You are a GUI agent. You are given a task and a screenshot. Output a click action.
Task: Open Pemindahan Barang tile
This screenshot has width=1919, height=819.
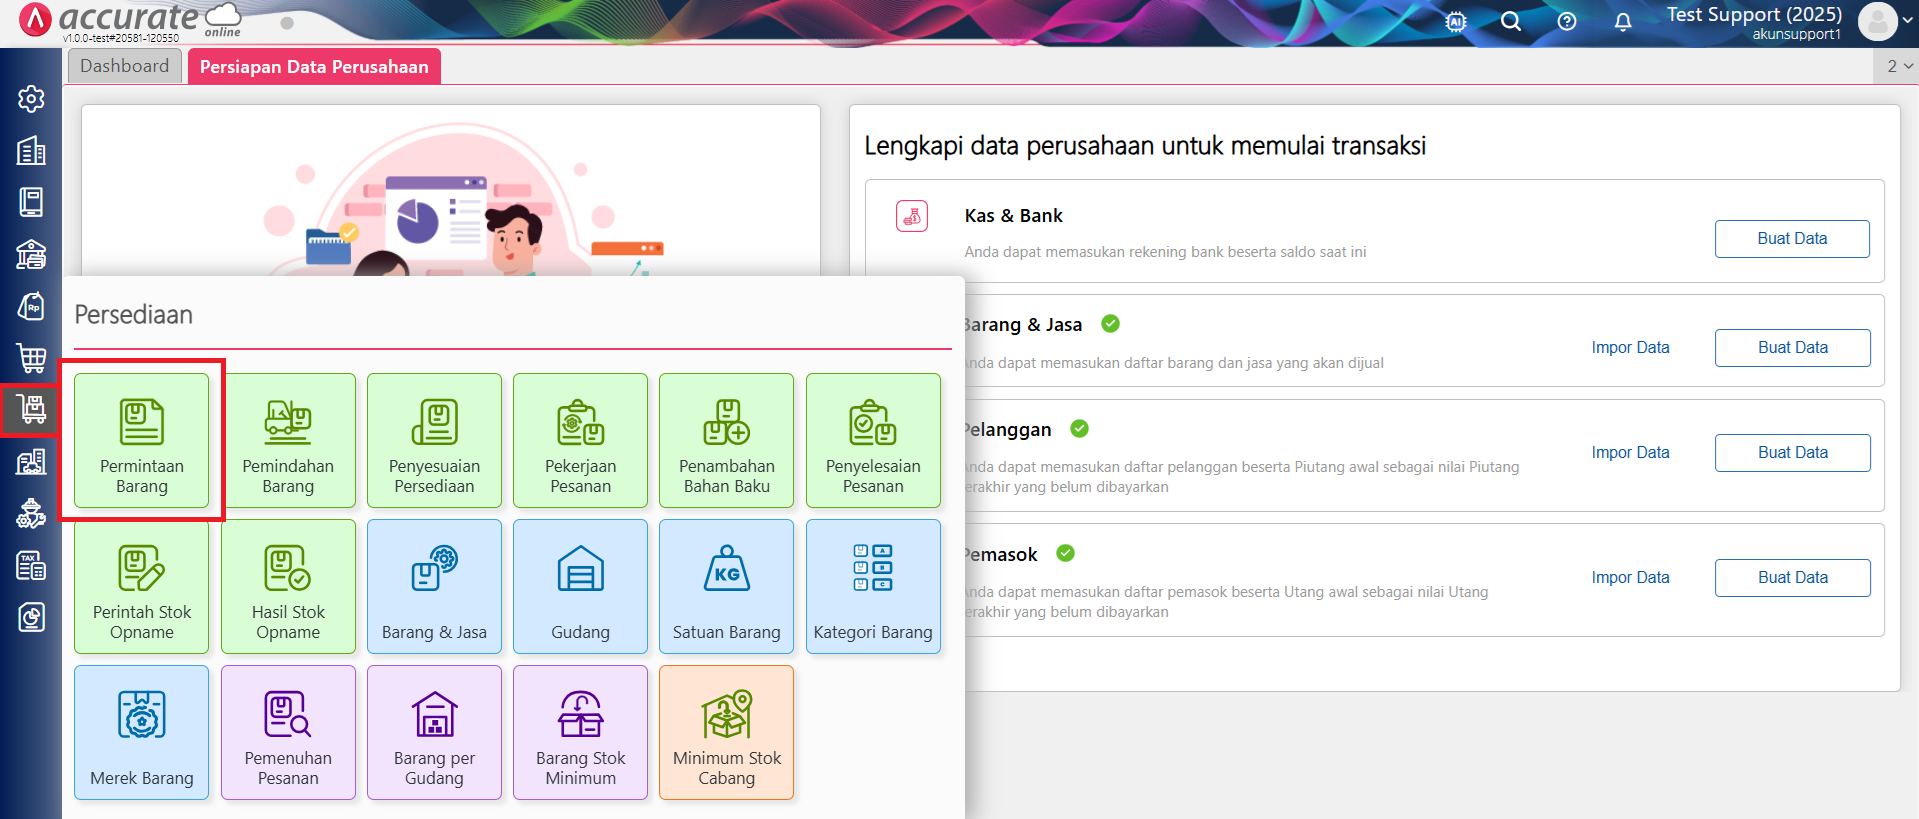coord(288,441)
